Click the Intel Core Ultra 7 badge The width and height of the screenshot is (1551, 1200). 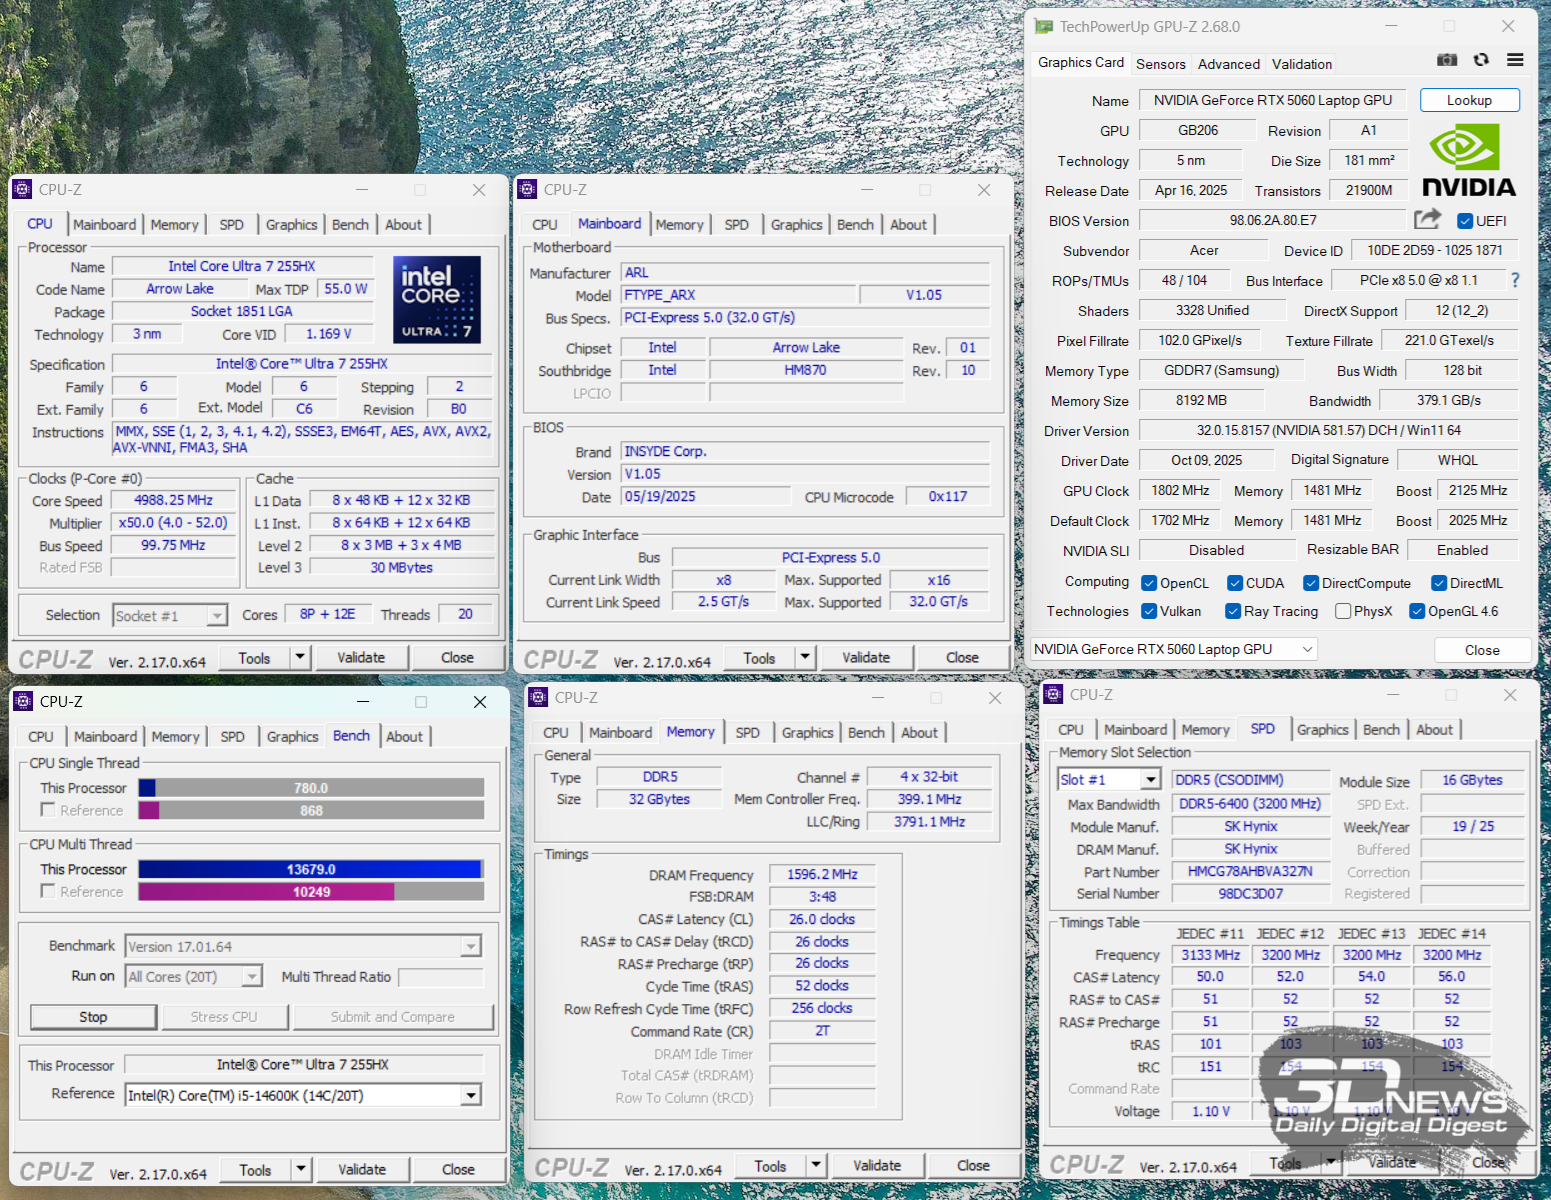tap(436, 300)
